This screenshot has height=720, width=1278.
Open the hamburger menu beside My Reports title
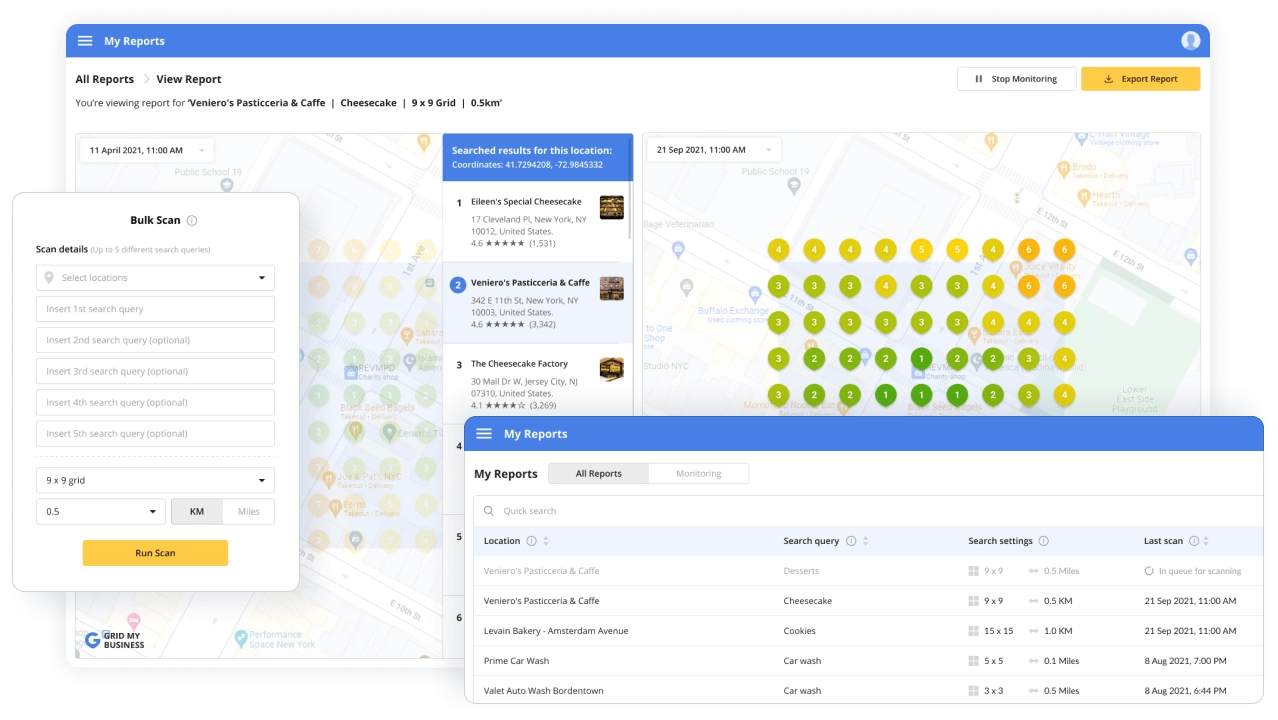pyautogui.click(x=85, y=40)
